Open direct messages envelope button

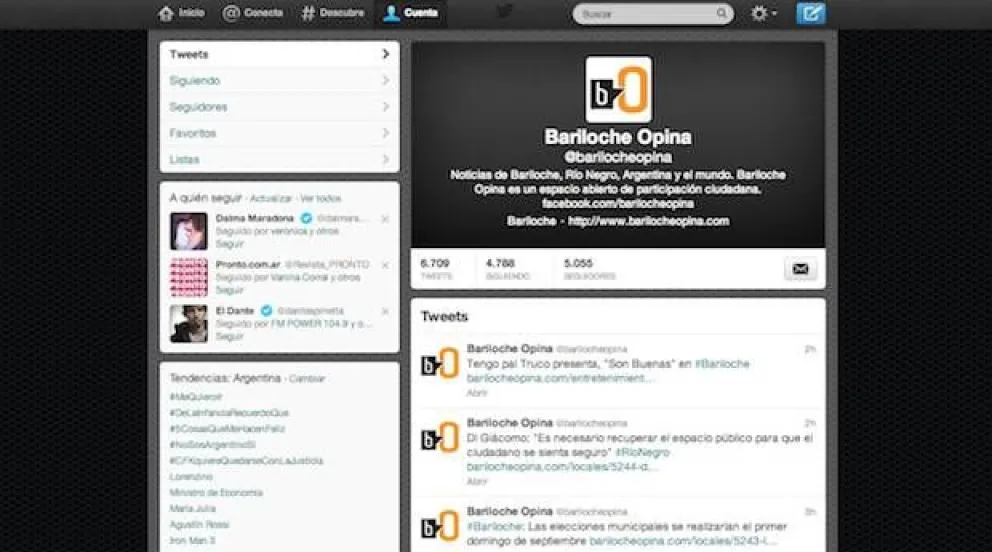(800, 269)
